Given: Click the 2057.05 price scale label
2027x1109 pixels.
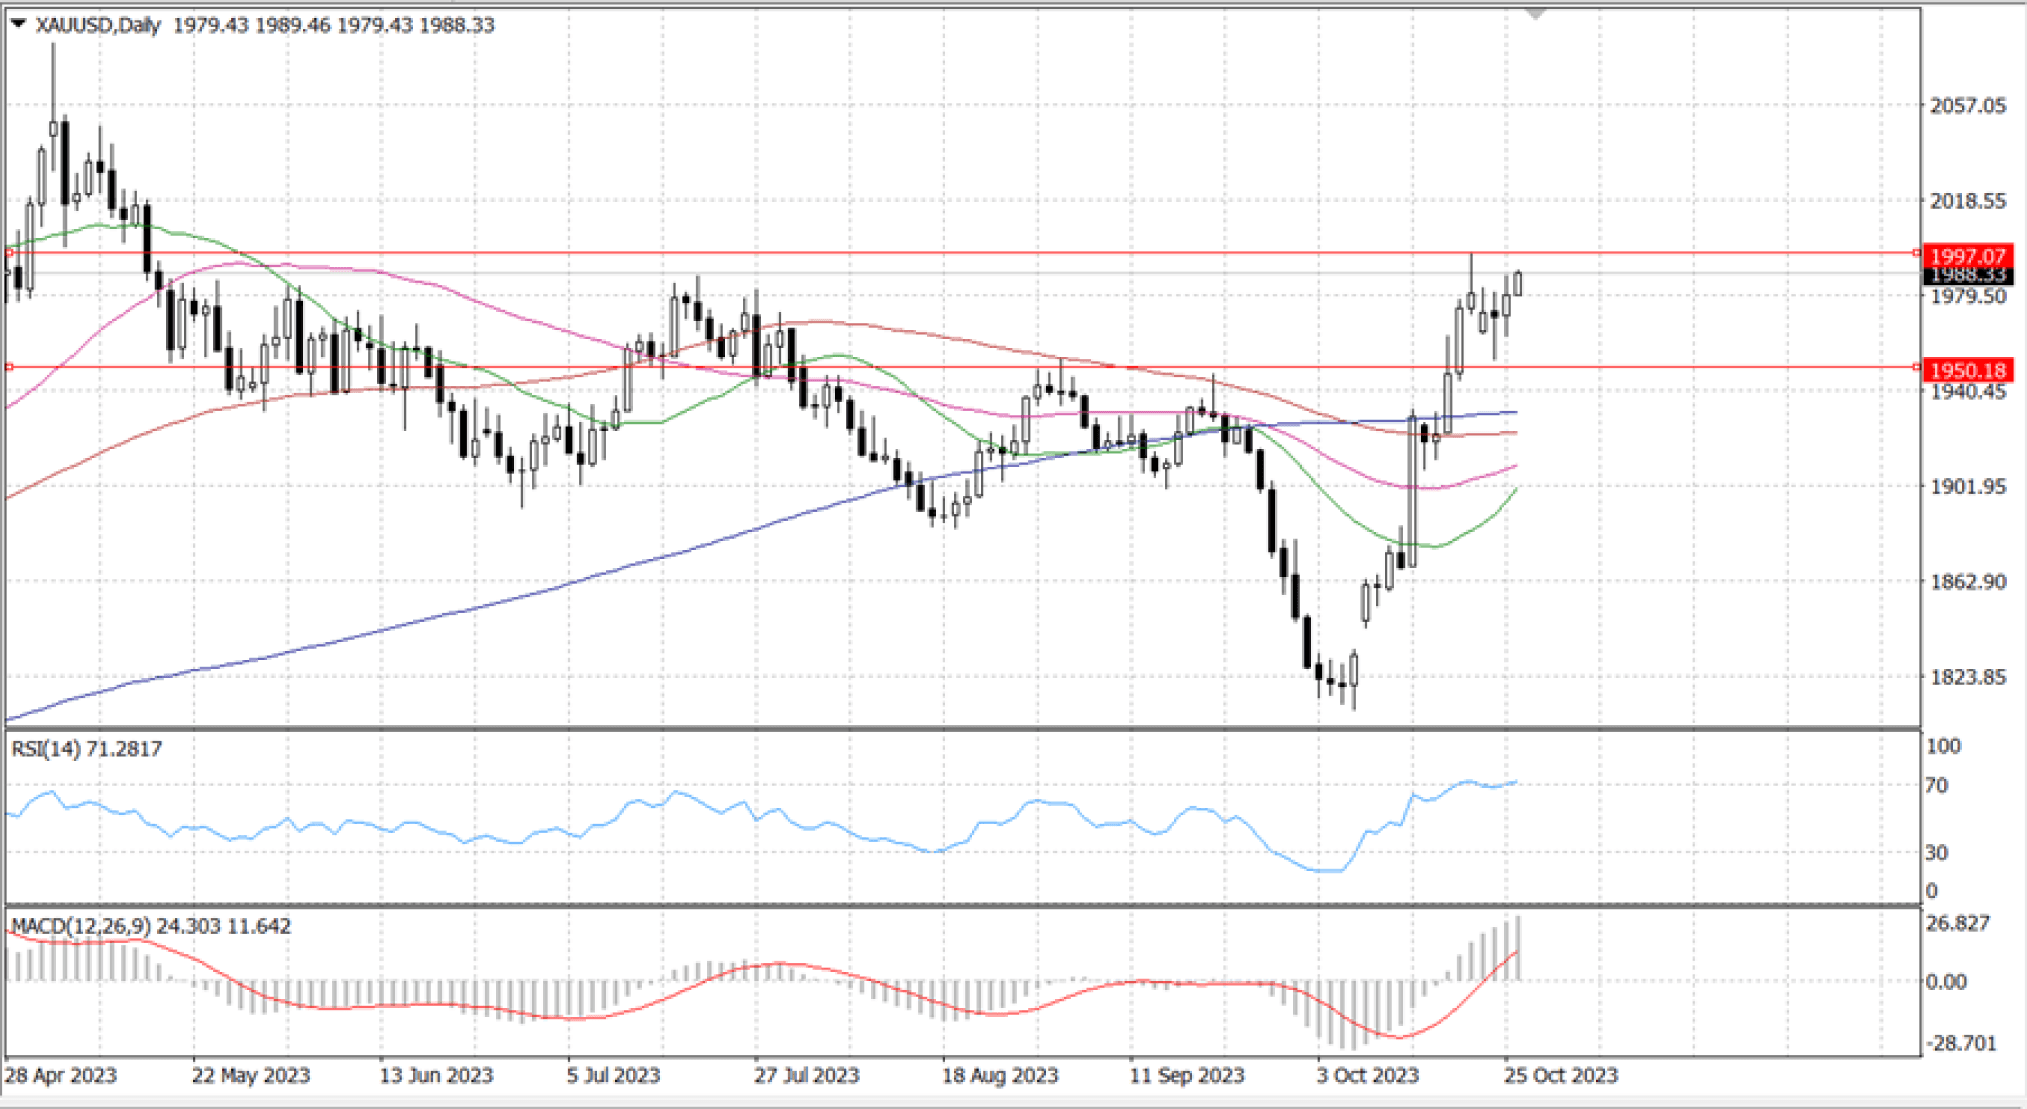Looking at the screenshot, I should pos(1967,106).
